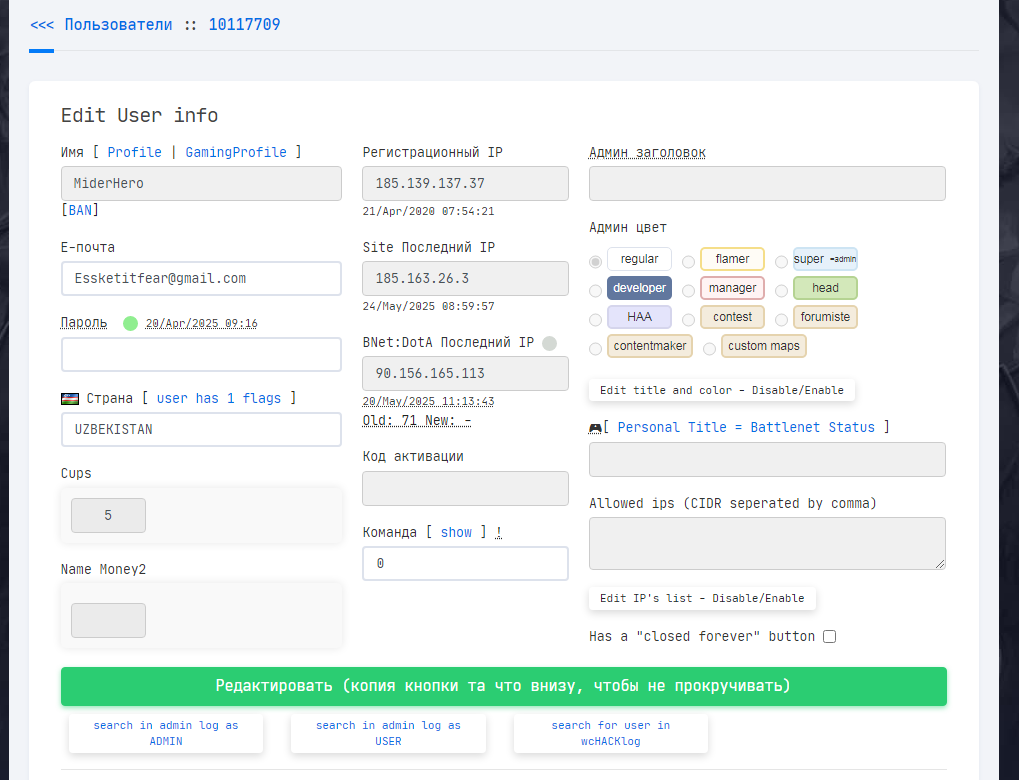Click the green Редактировать button
The width and height of the screenshot is (1019, 780).
[x=504, y=686]
